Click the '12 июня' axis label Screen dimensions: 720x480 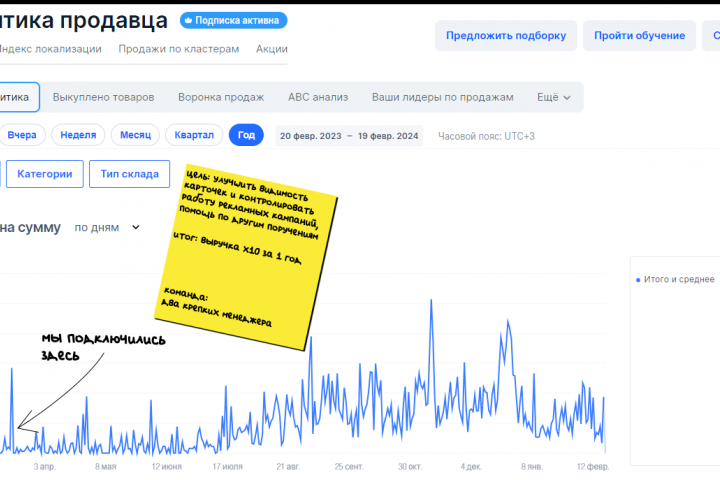coord(167,467)
